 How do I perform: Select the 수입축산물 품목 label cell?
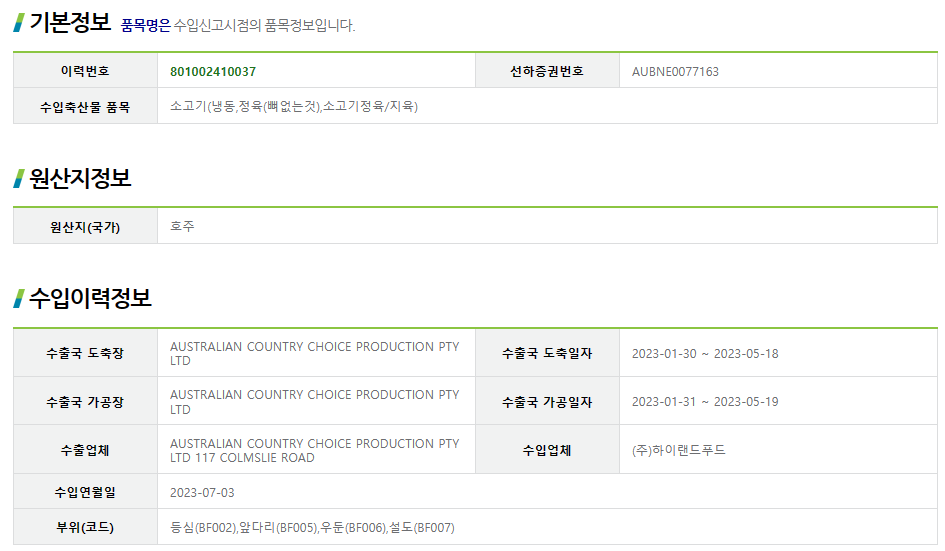[x=85, y=107]
